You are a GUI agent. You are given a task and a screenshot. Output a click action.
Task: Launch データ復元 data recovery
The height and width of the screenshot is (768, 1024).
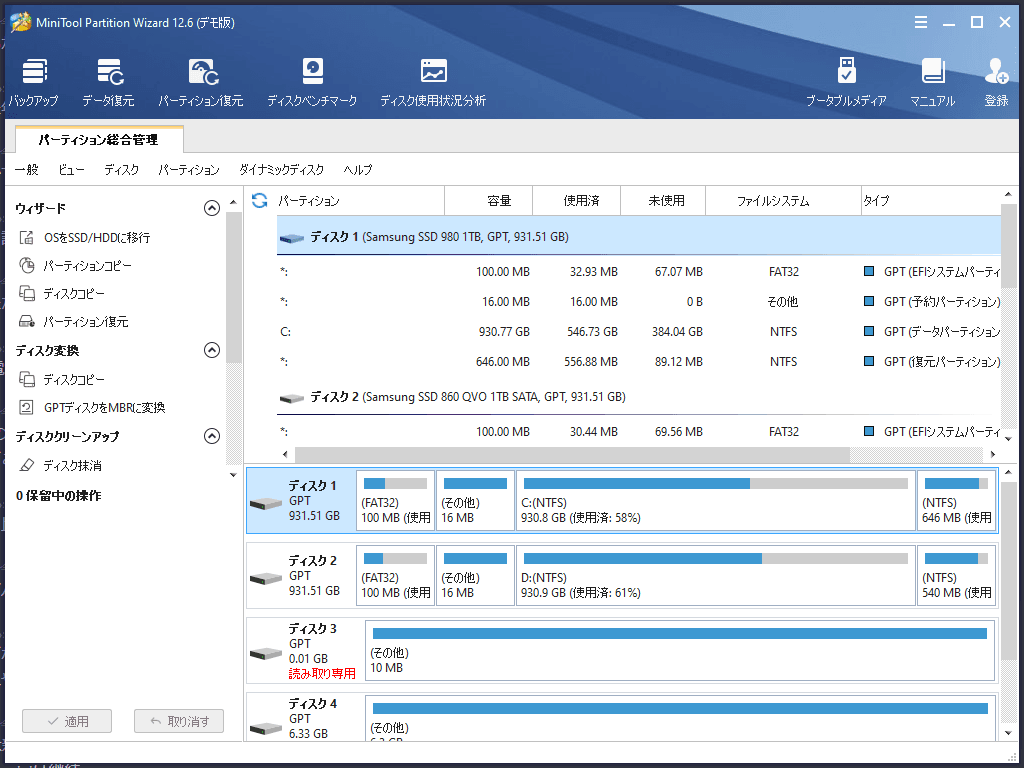click(x=108, y=82)
